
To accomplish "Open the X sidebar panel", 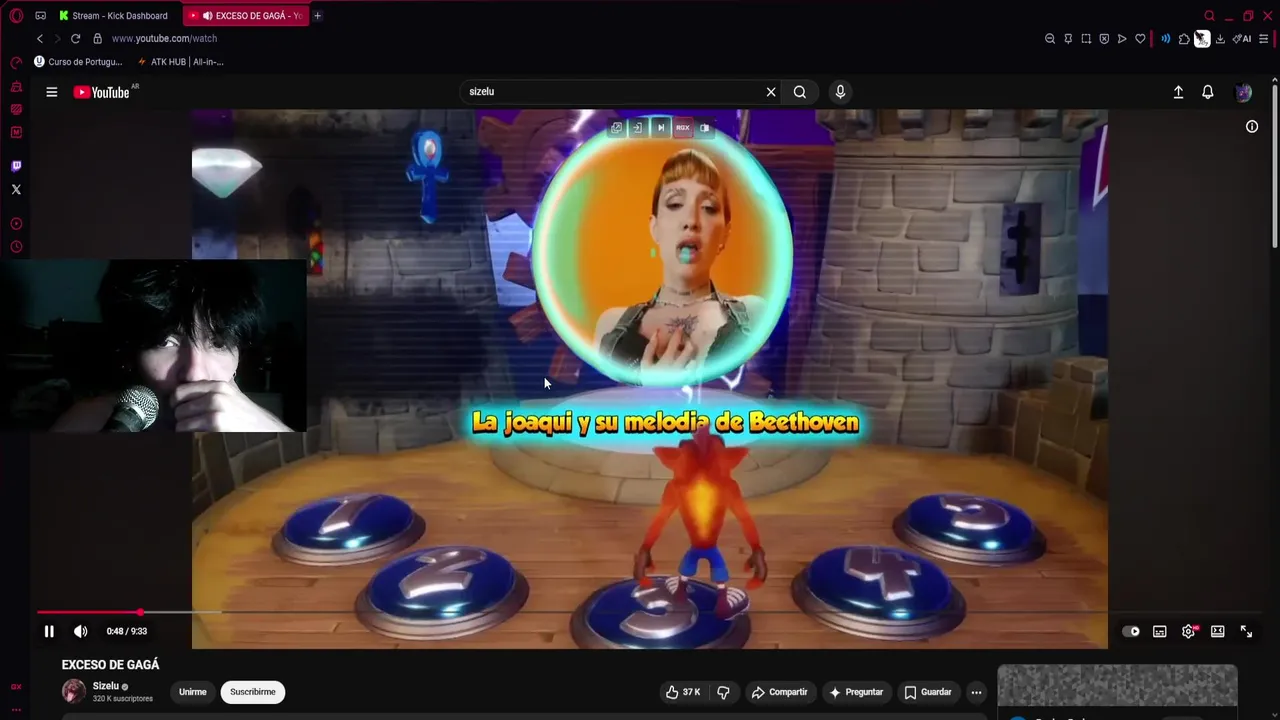I will point(16,189).
